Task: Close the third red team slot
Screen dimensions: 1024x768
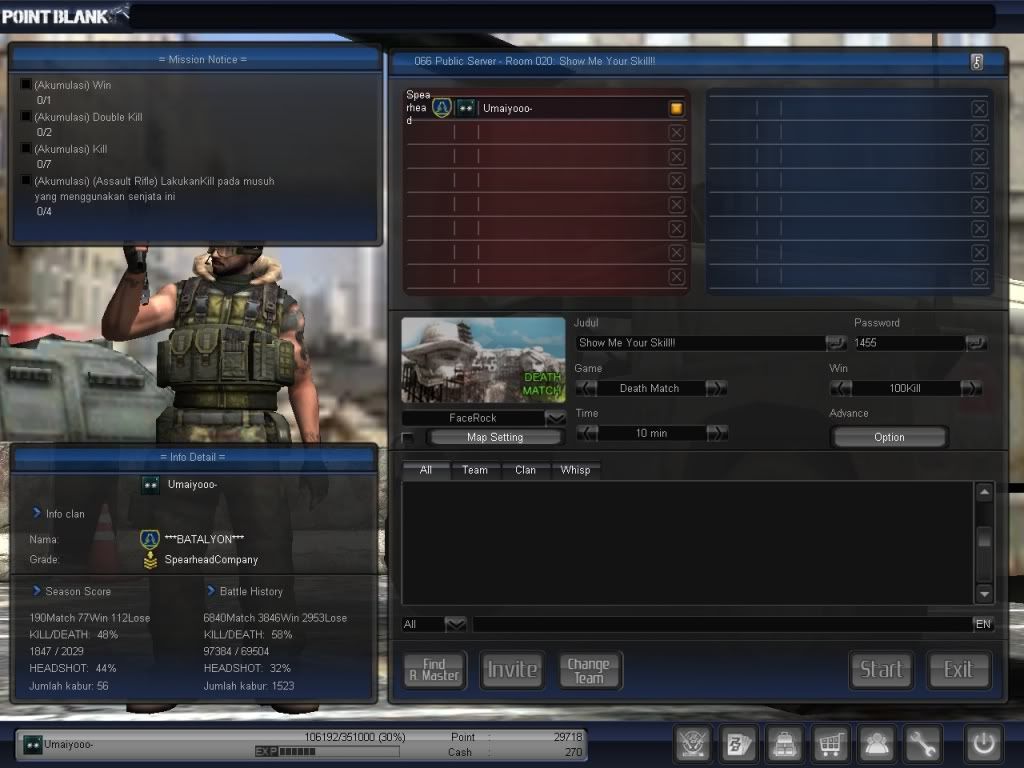Action: 677,157
